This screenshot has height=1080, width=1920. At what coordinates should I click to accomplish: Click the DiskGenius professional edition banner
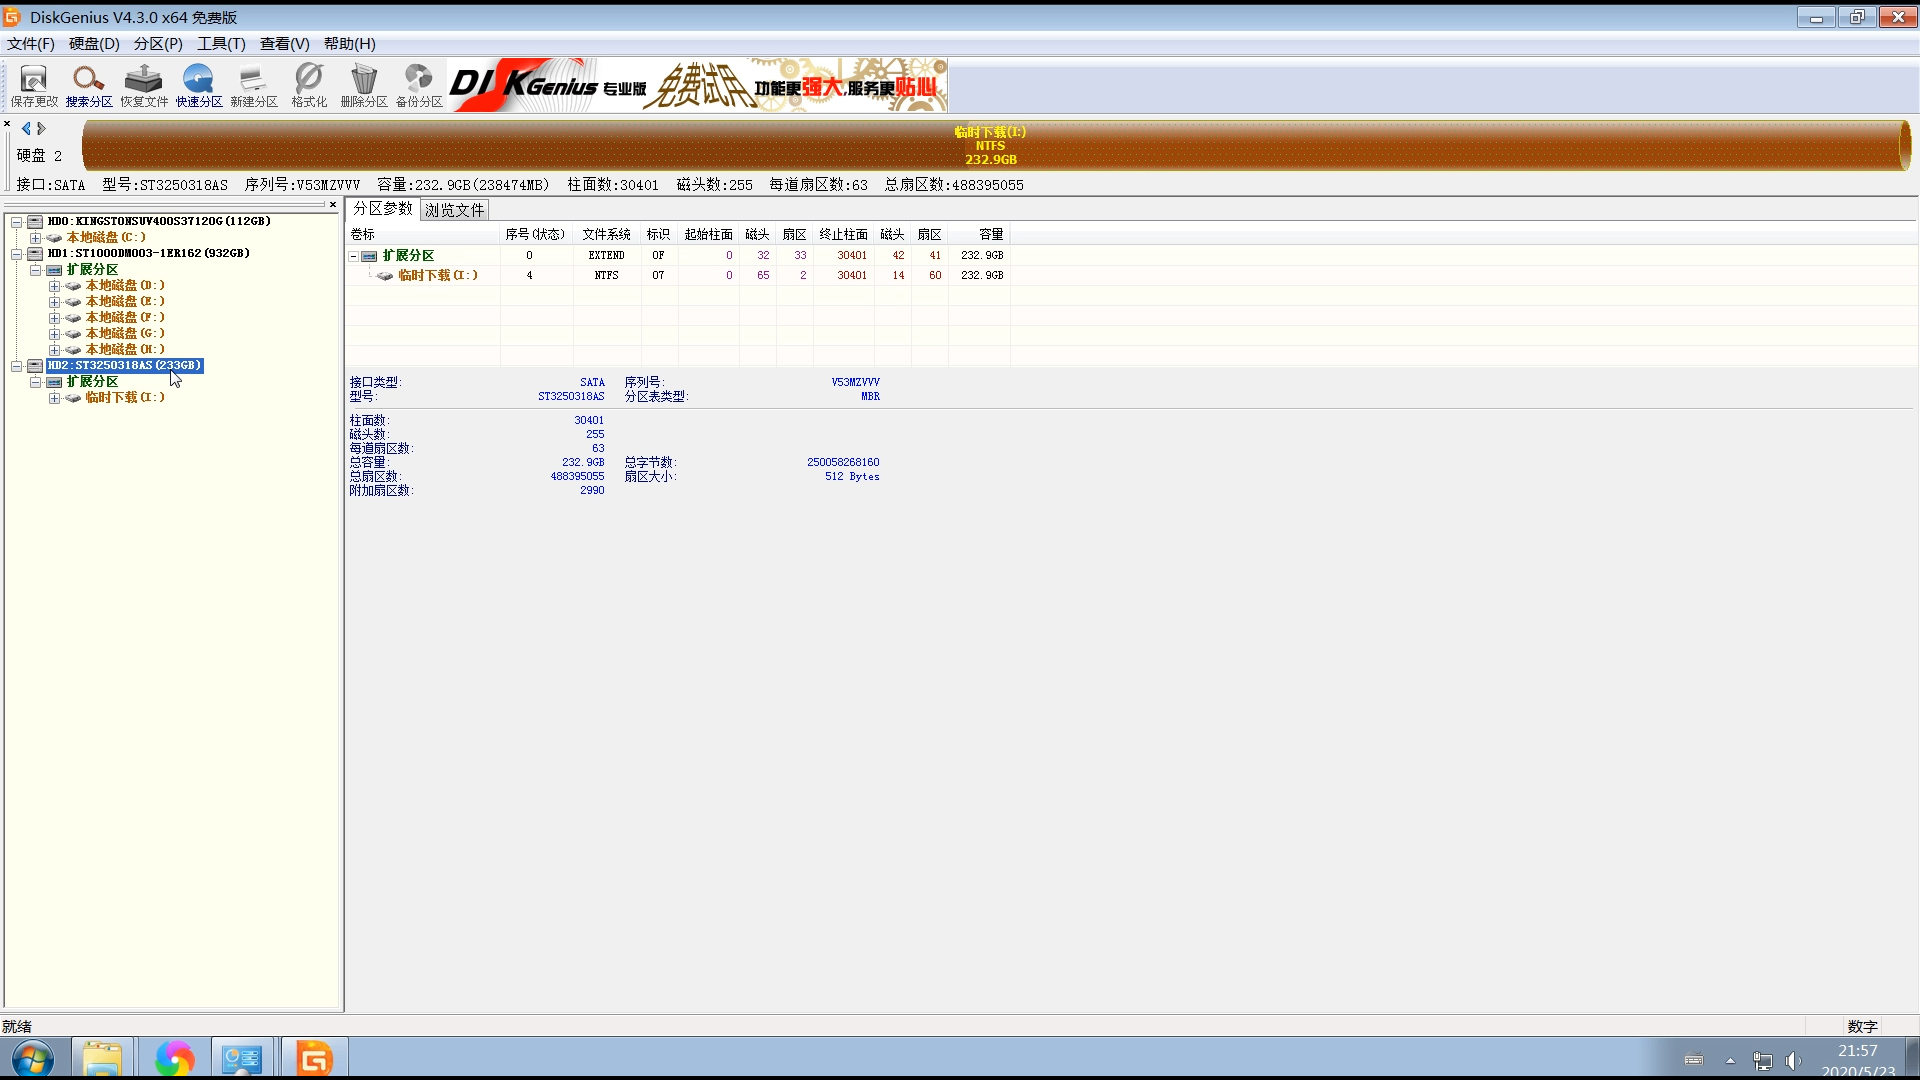697,85
